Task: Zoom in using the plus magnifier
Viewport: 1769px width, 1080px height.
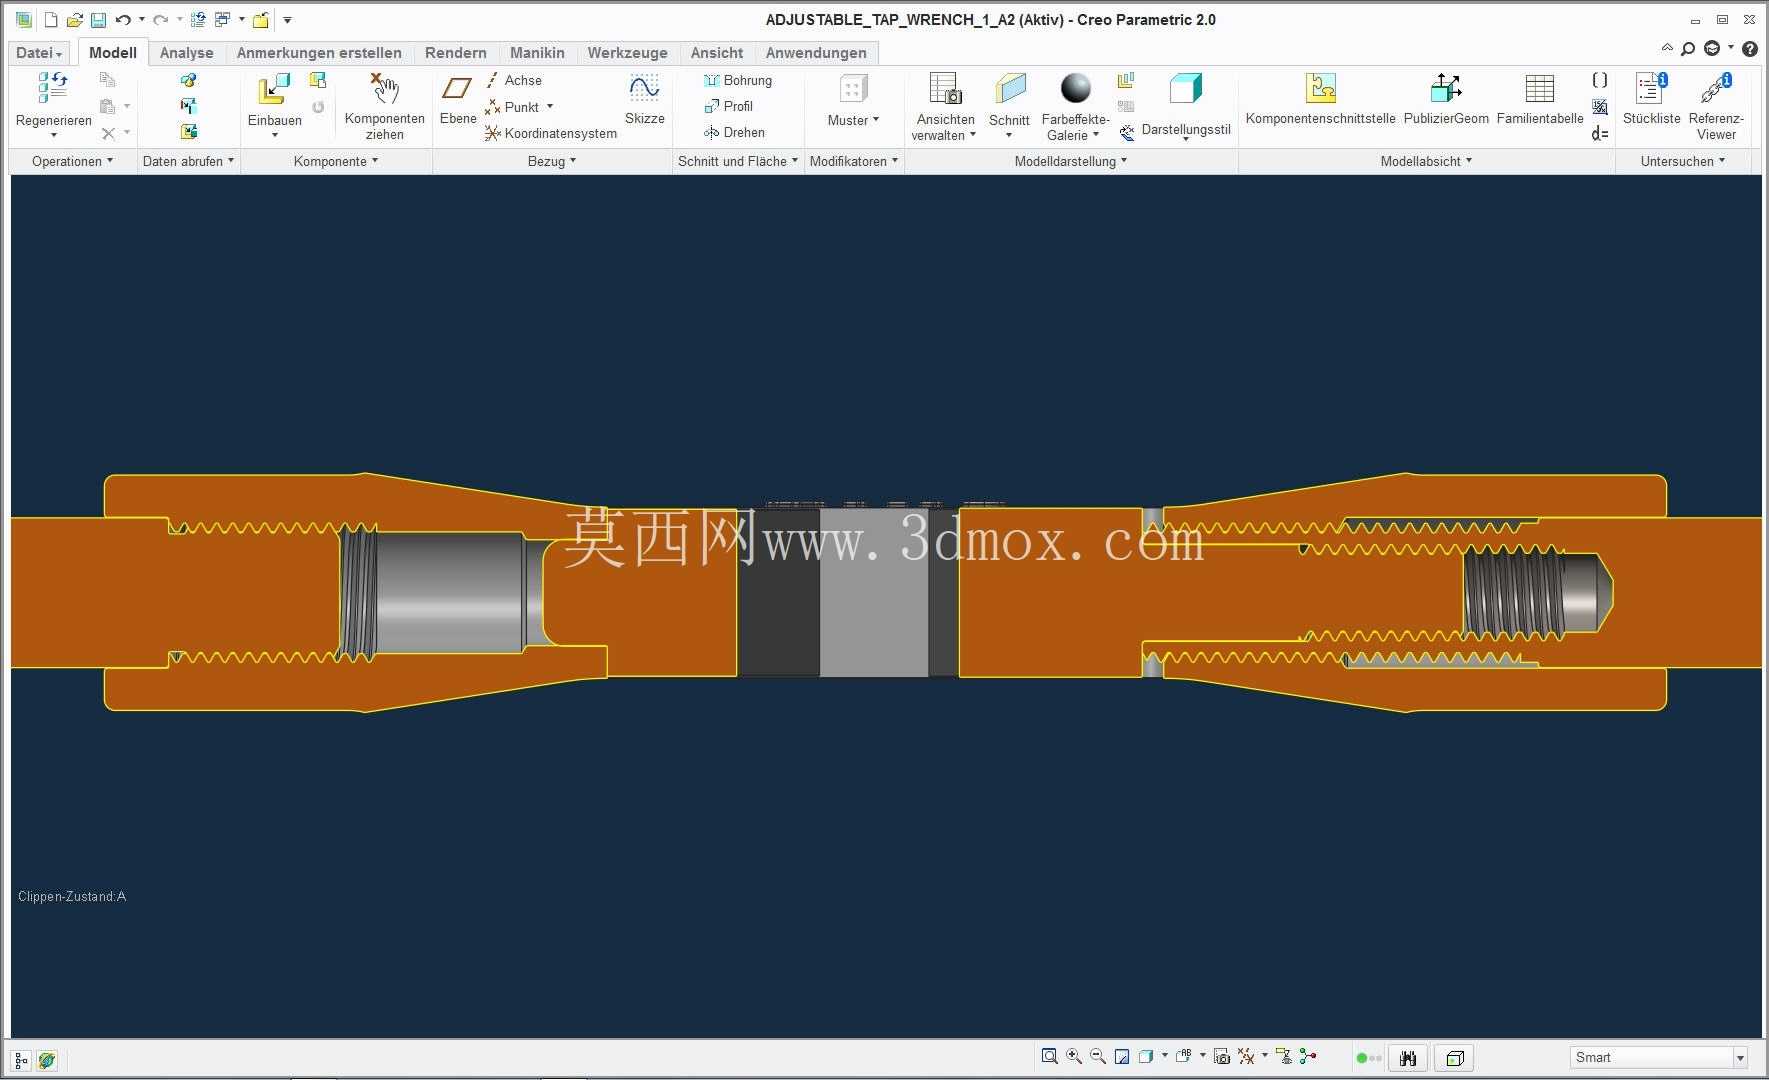Action: point(1074,1056)
